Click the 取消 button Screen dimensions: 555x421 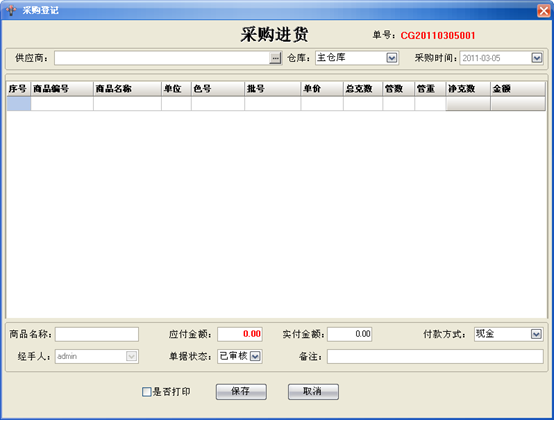click(313, 392)
